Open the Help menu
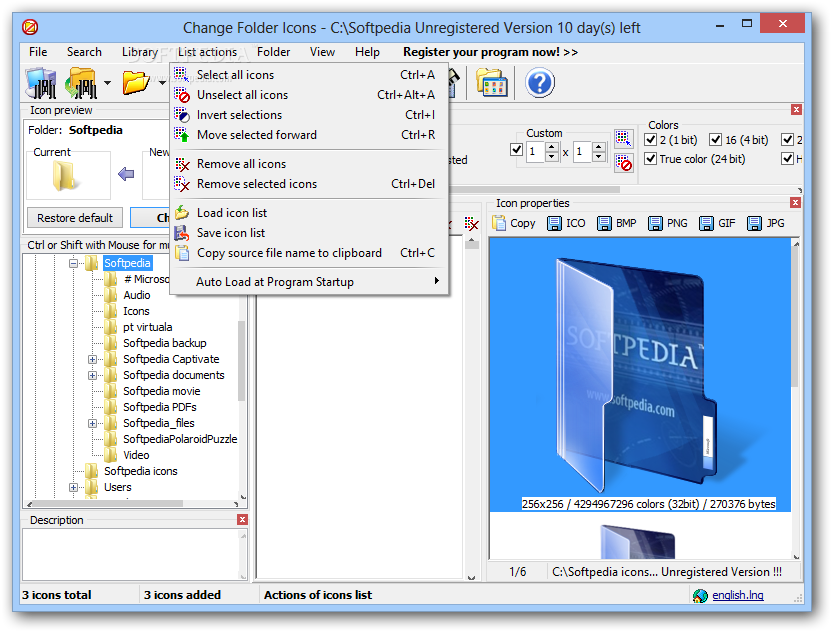832x632 pixels. tap(367, 52)
